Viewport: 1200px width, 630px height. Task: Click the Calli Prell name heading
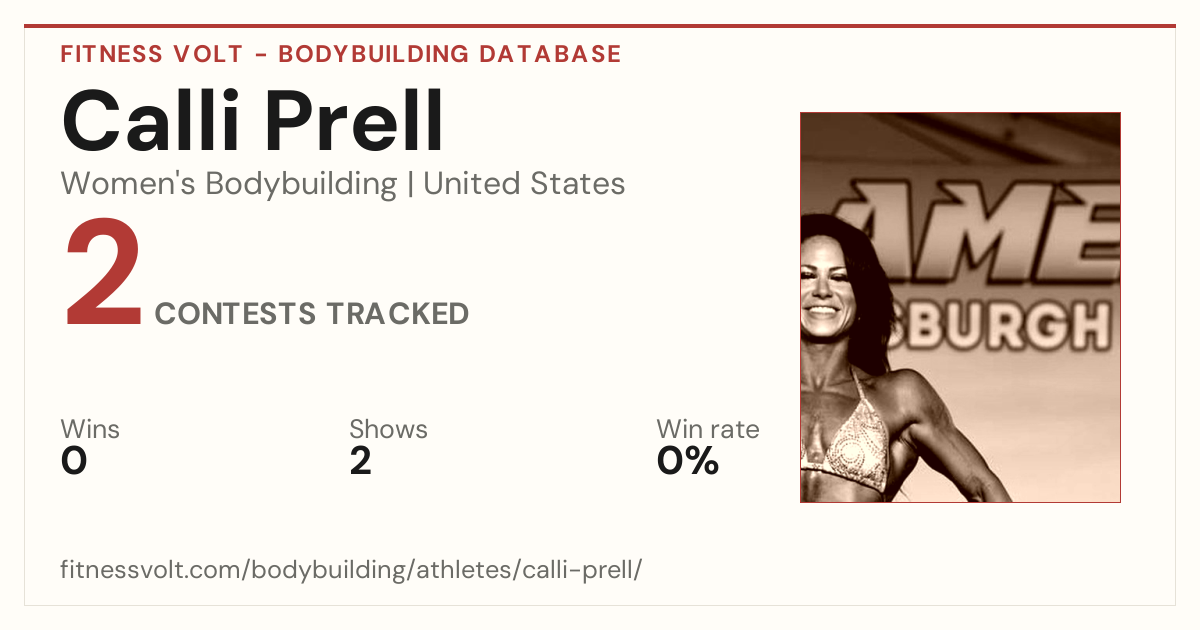click(x=253, y=122)
